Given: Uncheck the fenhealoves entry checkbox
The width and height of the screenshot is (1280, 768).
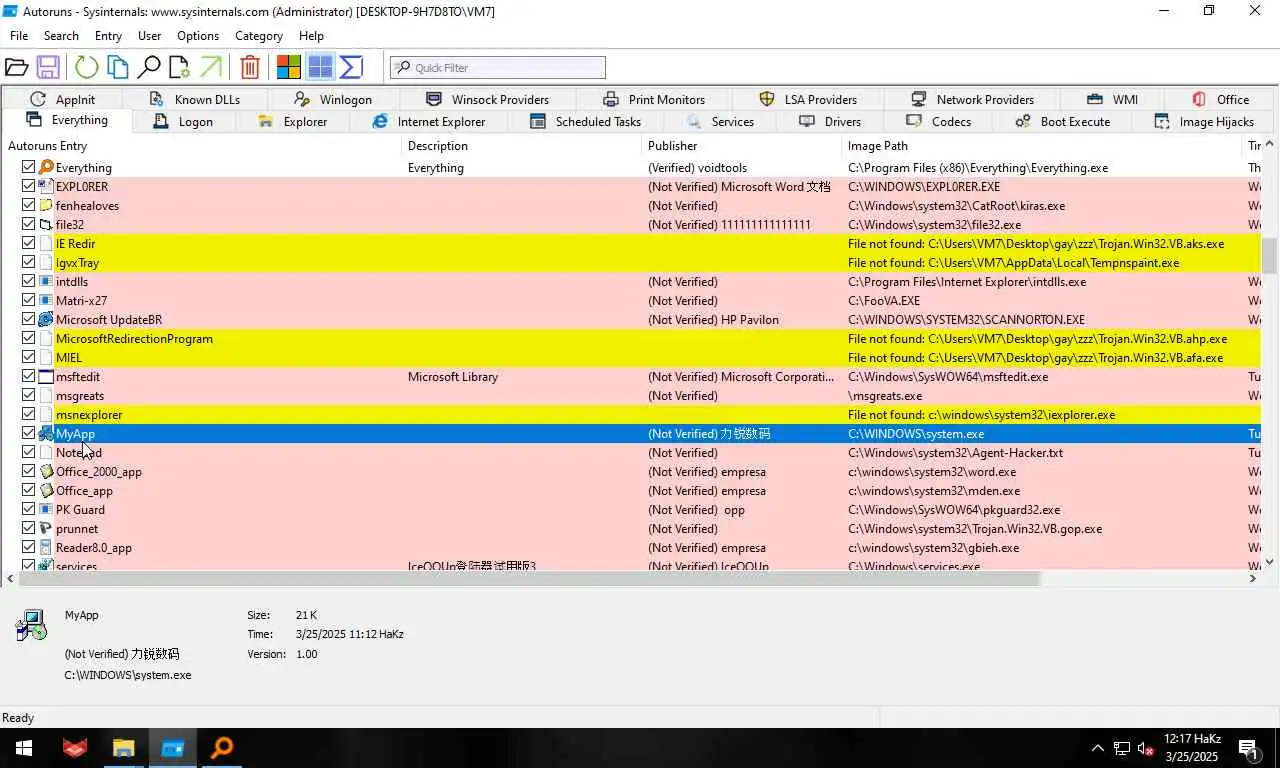Looking at the screenshot, I should 28,205.
